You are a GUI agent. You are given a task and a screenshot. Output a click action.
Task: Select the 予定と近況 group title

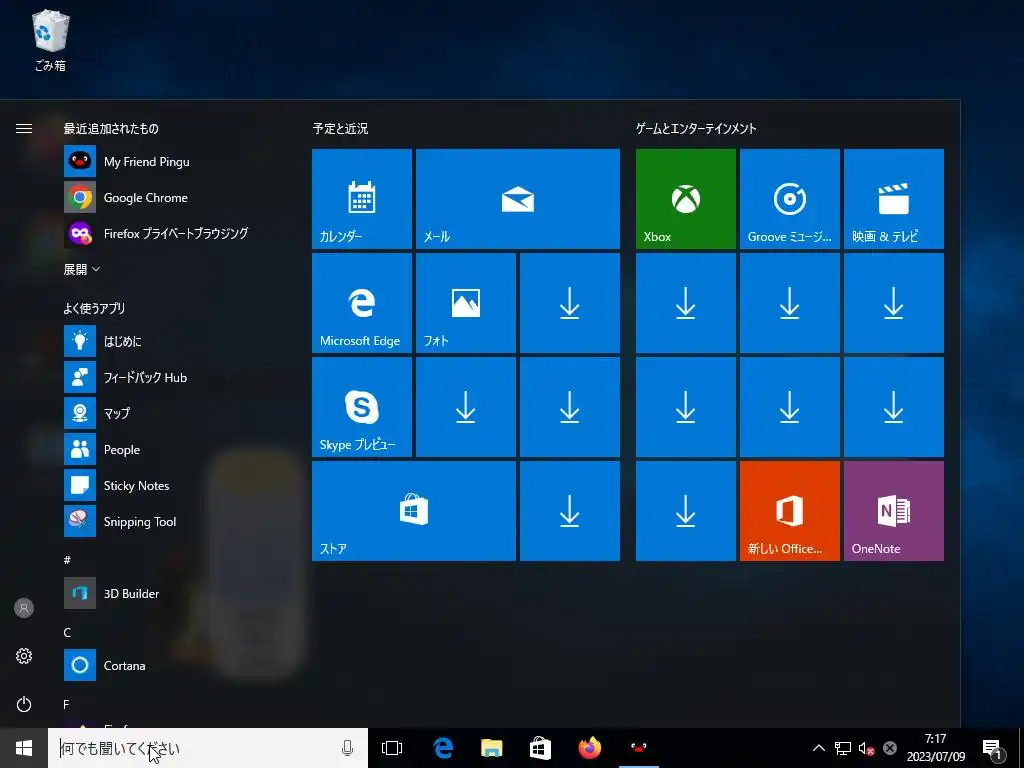coord(340,129)
